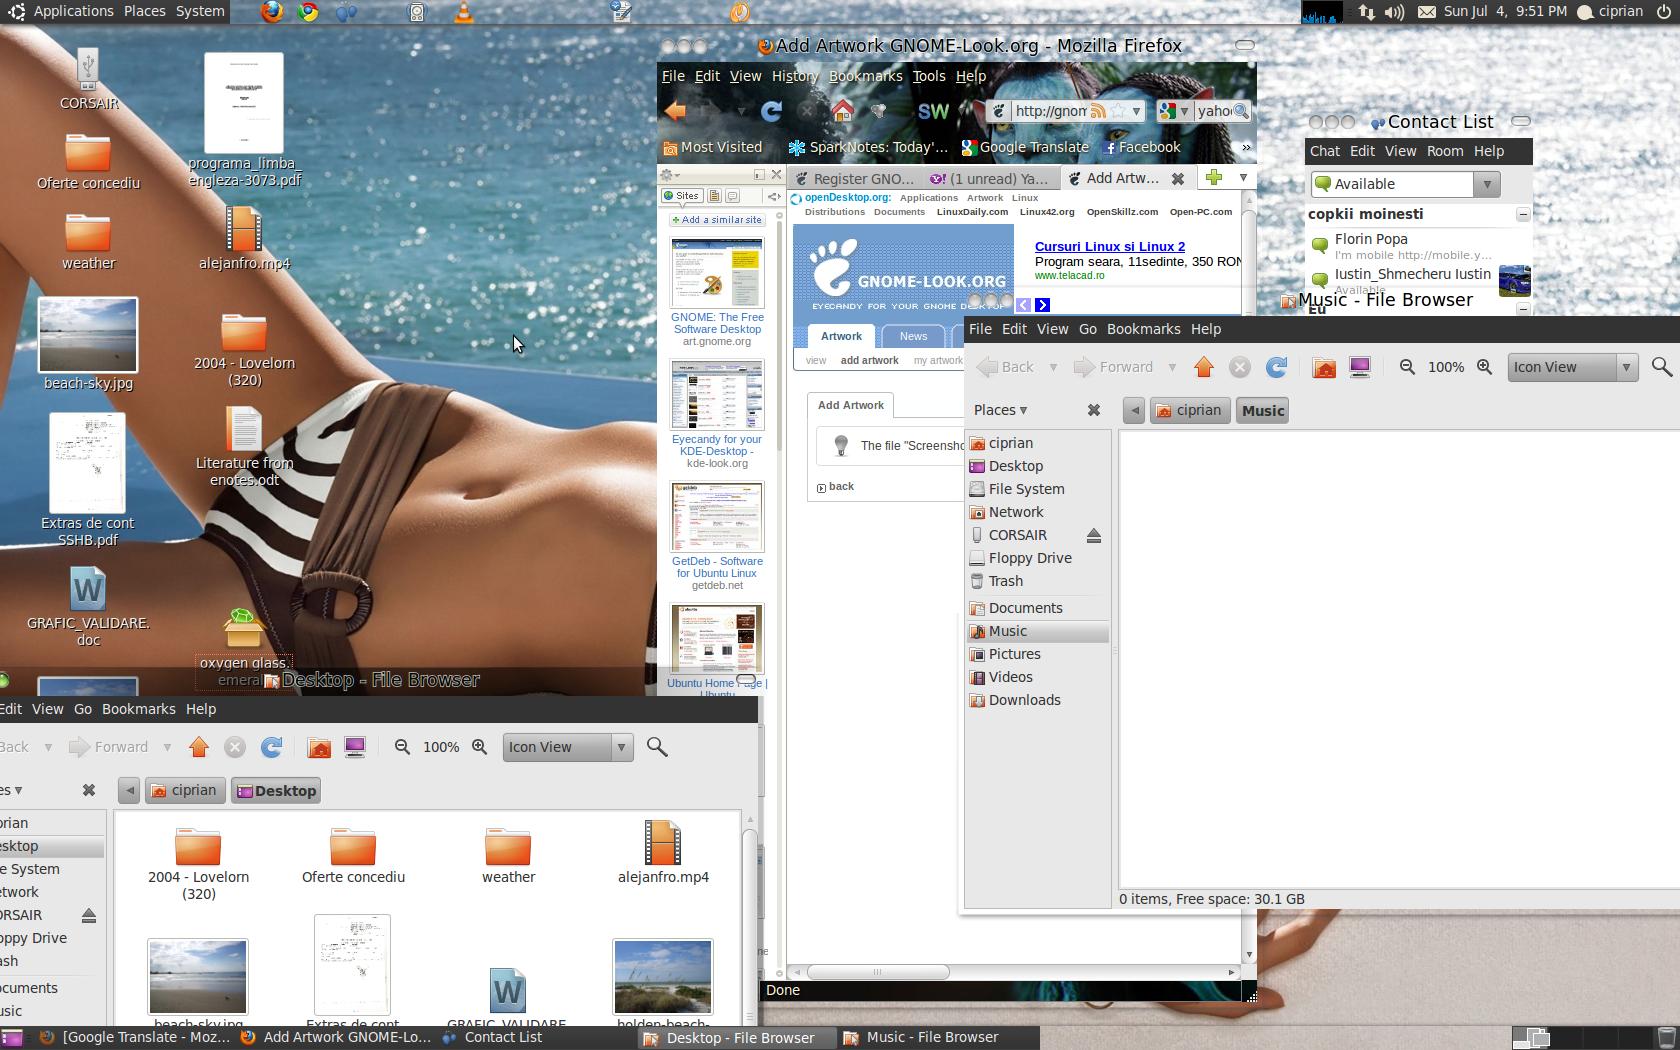Open the Places menu in top panel

[145, 11]
